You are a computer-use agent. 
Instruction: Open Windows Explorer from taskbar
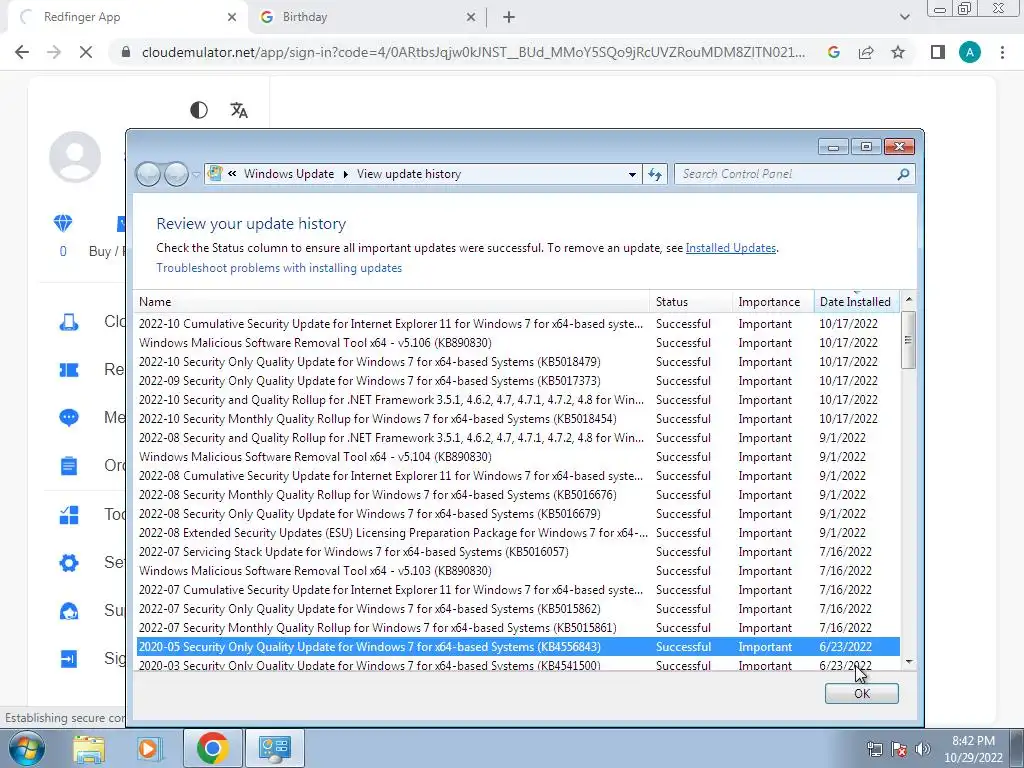(89, 748)
